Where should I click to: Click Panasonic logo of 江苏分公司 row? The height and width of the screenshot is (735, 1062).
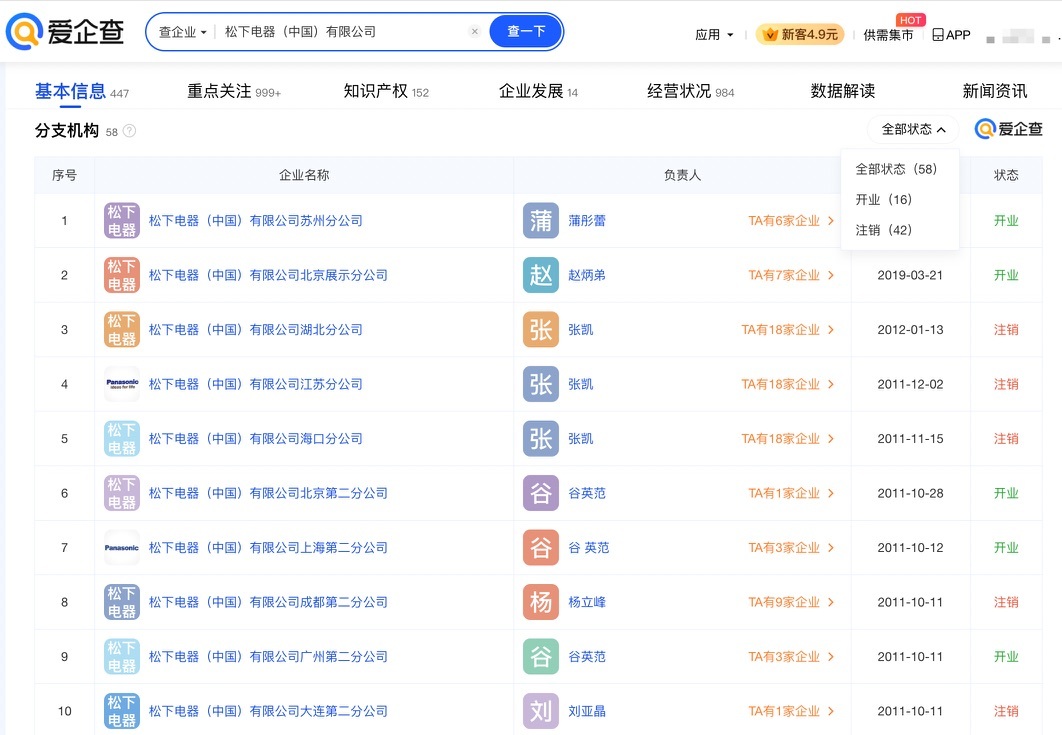click(x=122, y=384)
